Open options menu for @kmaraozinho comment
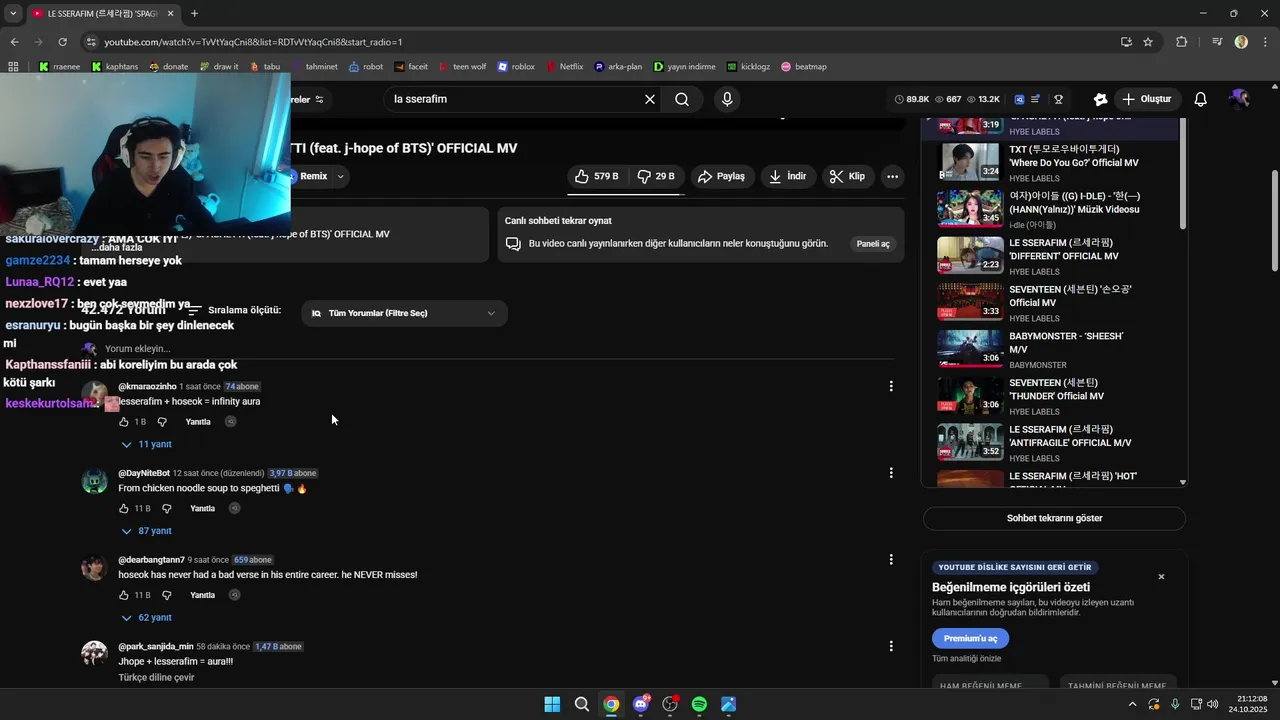 [891, 386]
